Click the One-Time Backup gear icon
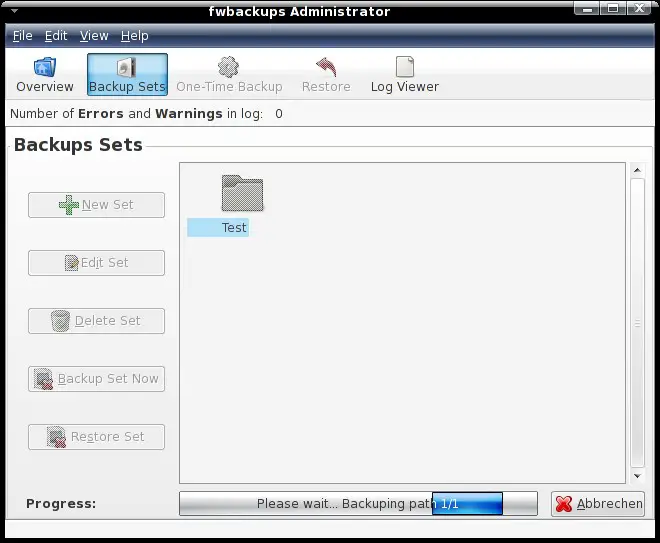This screenshot has width=660, height=543. [229, 67]
